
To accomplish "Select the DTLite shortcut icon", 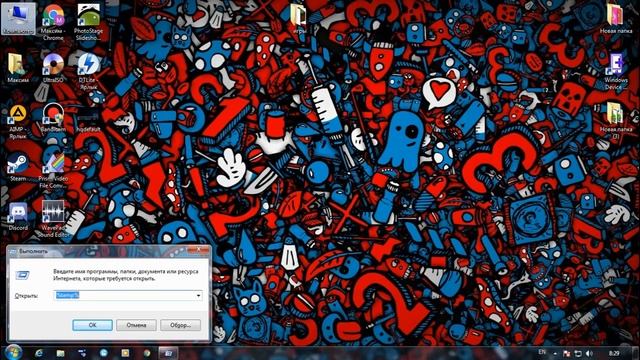I will pyautogui.click(x=88, y=71).
